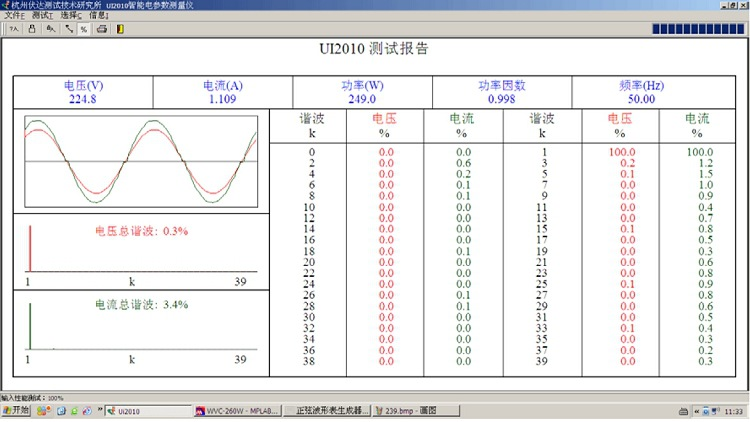The width and height of the screenshot is (750, 422).
Task: Print the test report via printer icon
Action: tap(102, 29)
